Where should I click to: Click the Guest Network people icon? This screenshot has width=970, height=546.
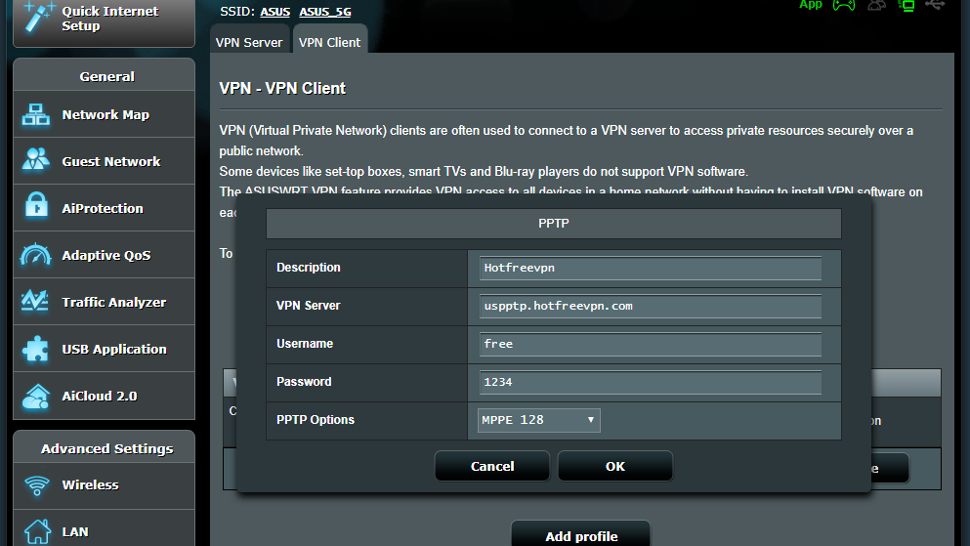click(x=36, y=160)
